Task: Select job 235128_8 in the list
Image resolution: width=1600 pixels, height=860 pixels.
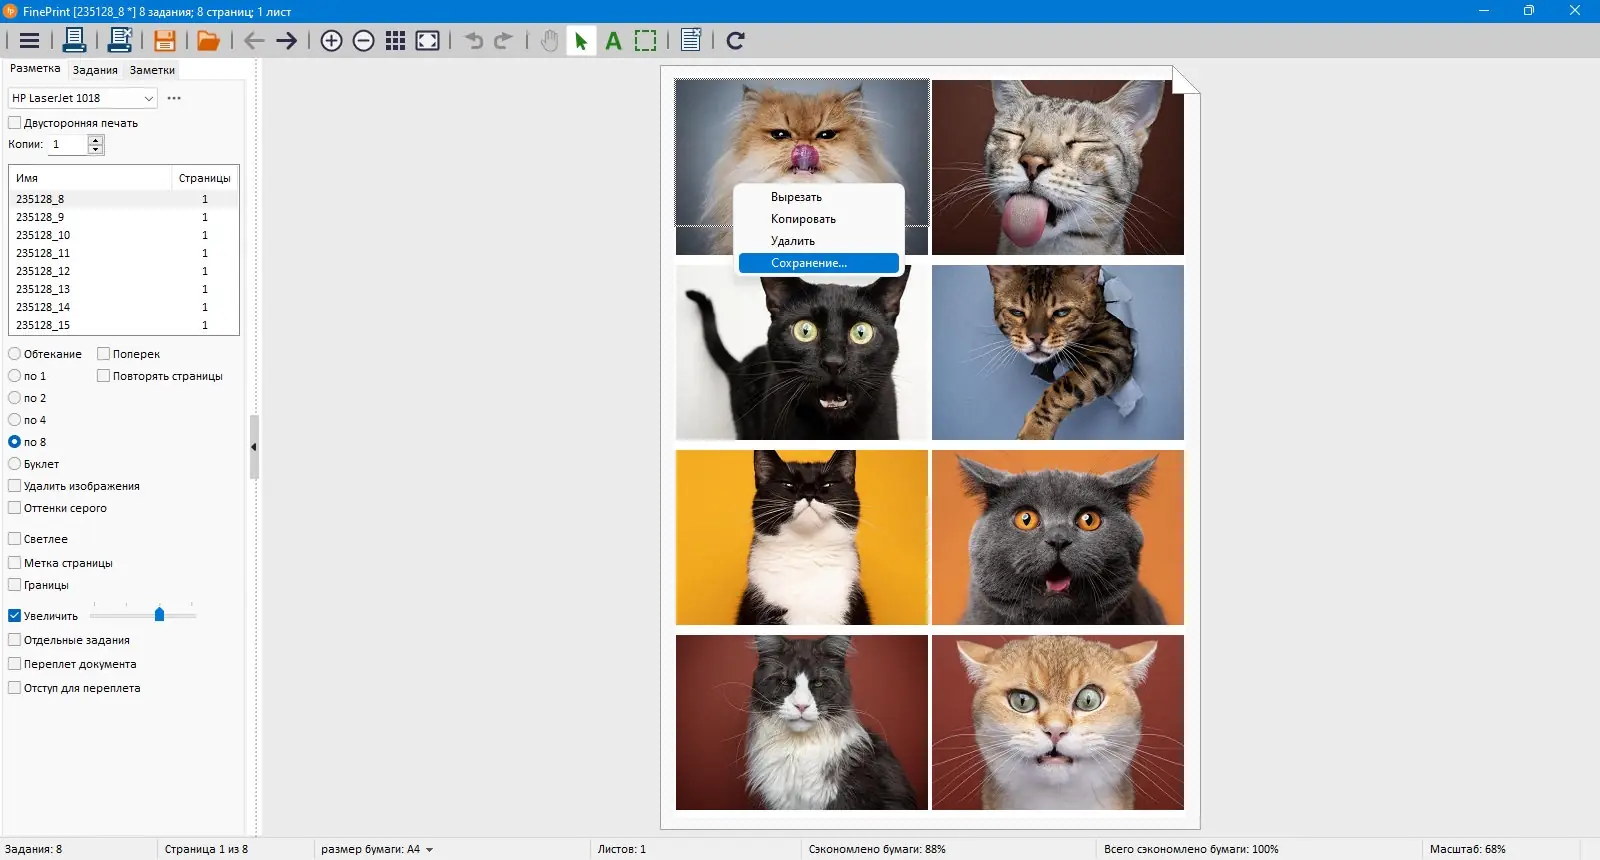Action: point(124,199)
